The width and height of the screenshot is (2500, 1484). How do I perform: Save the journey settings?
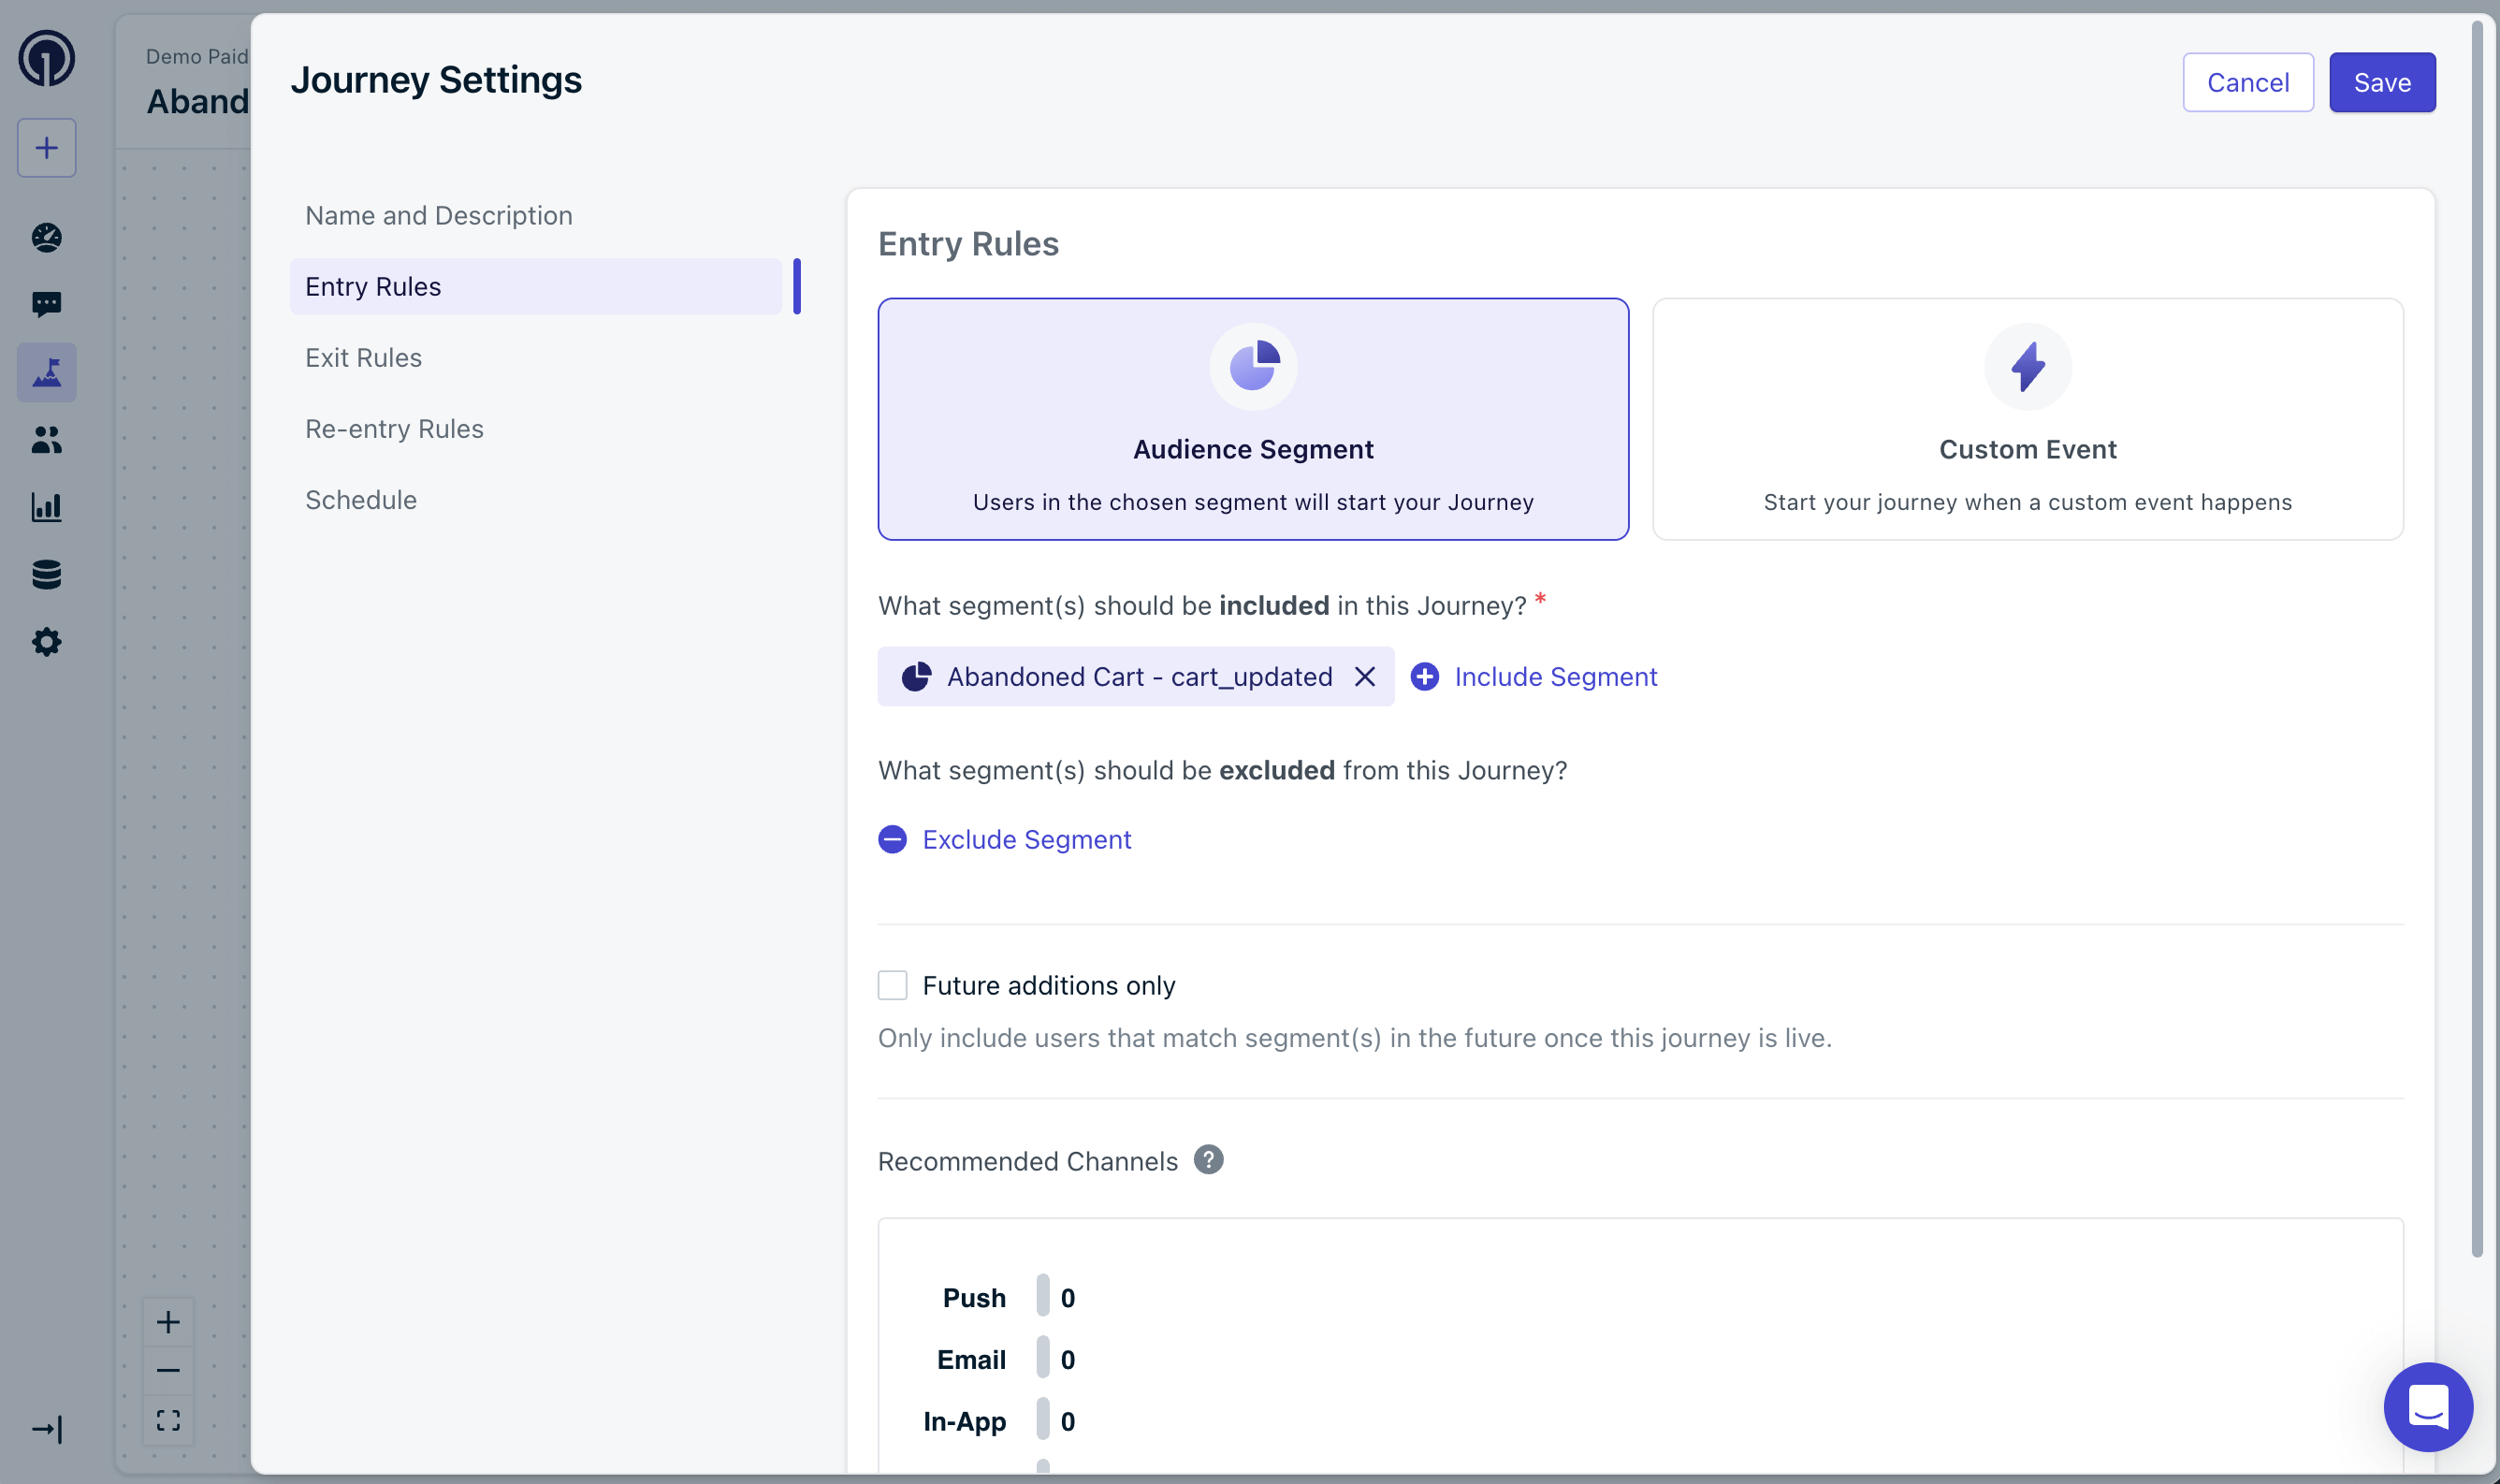[x=2381, y=82]
